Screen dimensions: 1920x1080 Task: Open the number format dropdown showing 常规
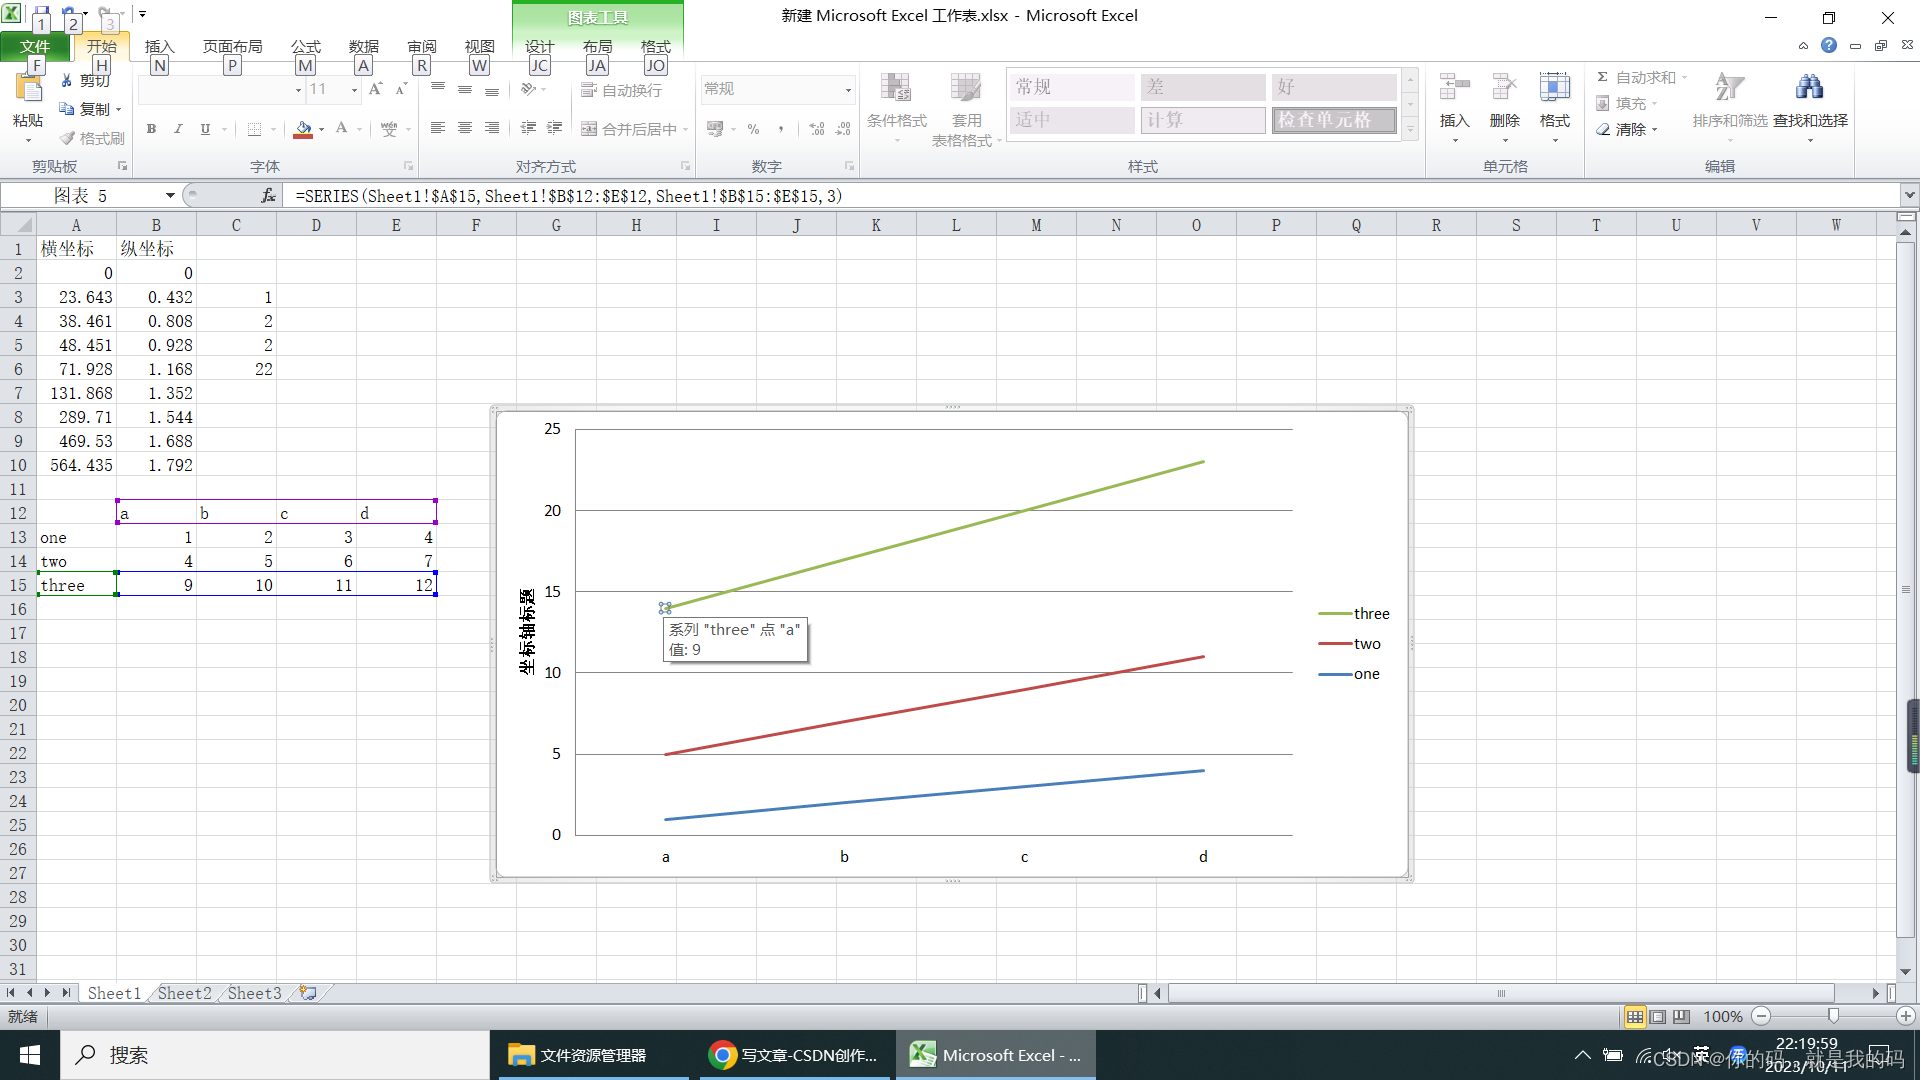coord(848,89)
